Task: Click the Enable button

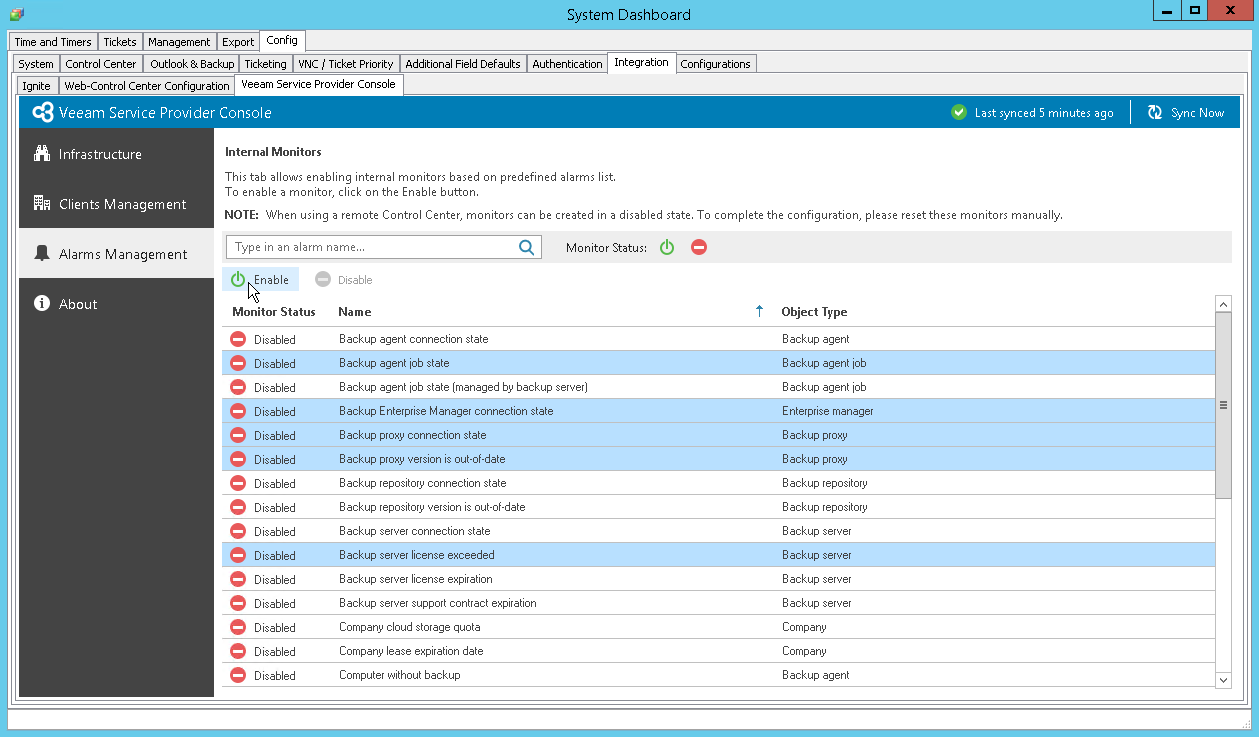Action: [260, 279]
